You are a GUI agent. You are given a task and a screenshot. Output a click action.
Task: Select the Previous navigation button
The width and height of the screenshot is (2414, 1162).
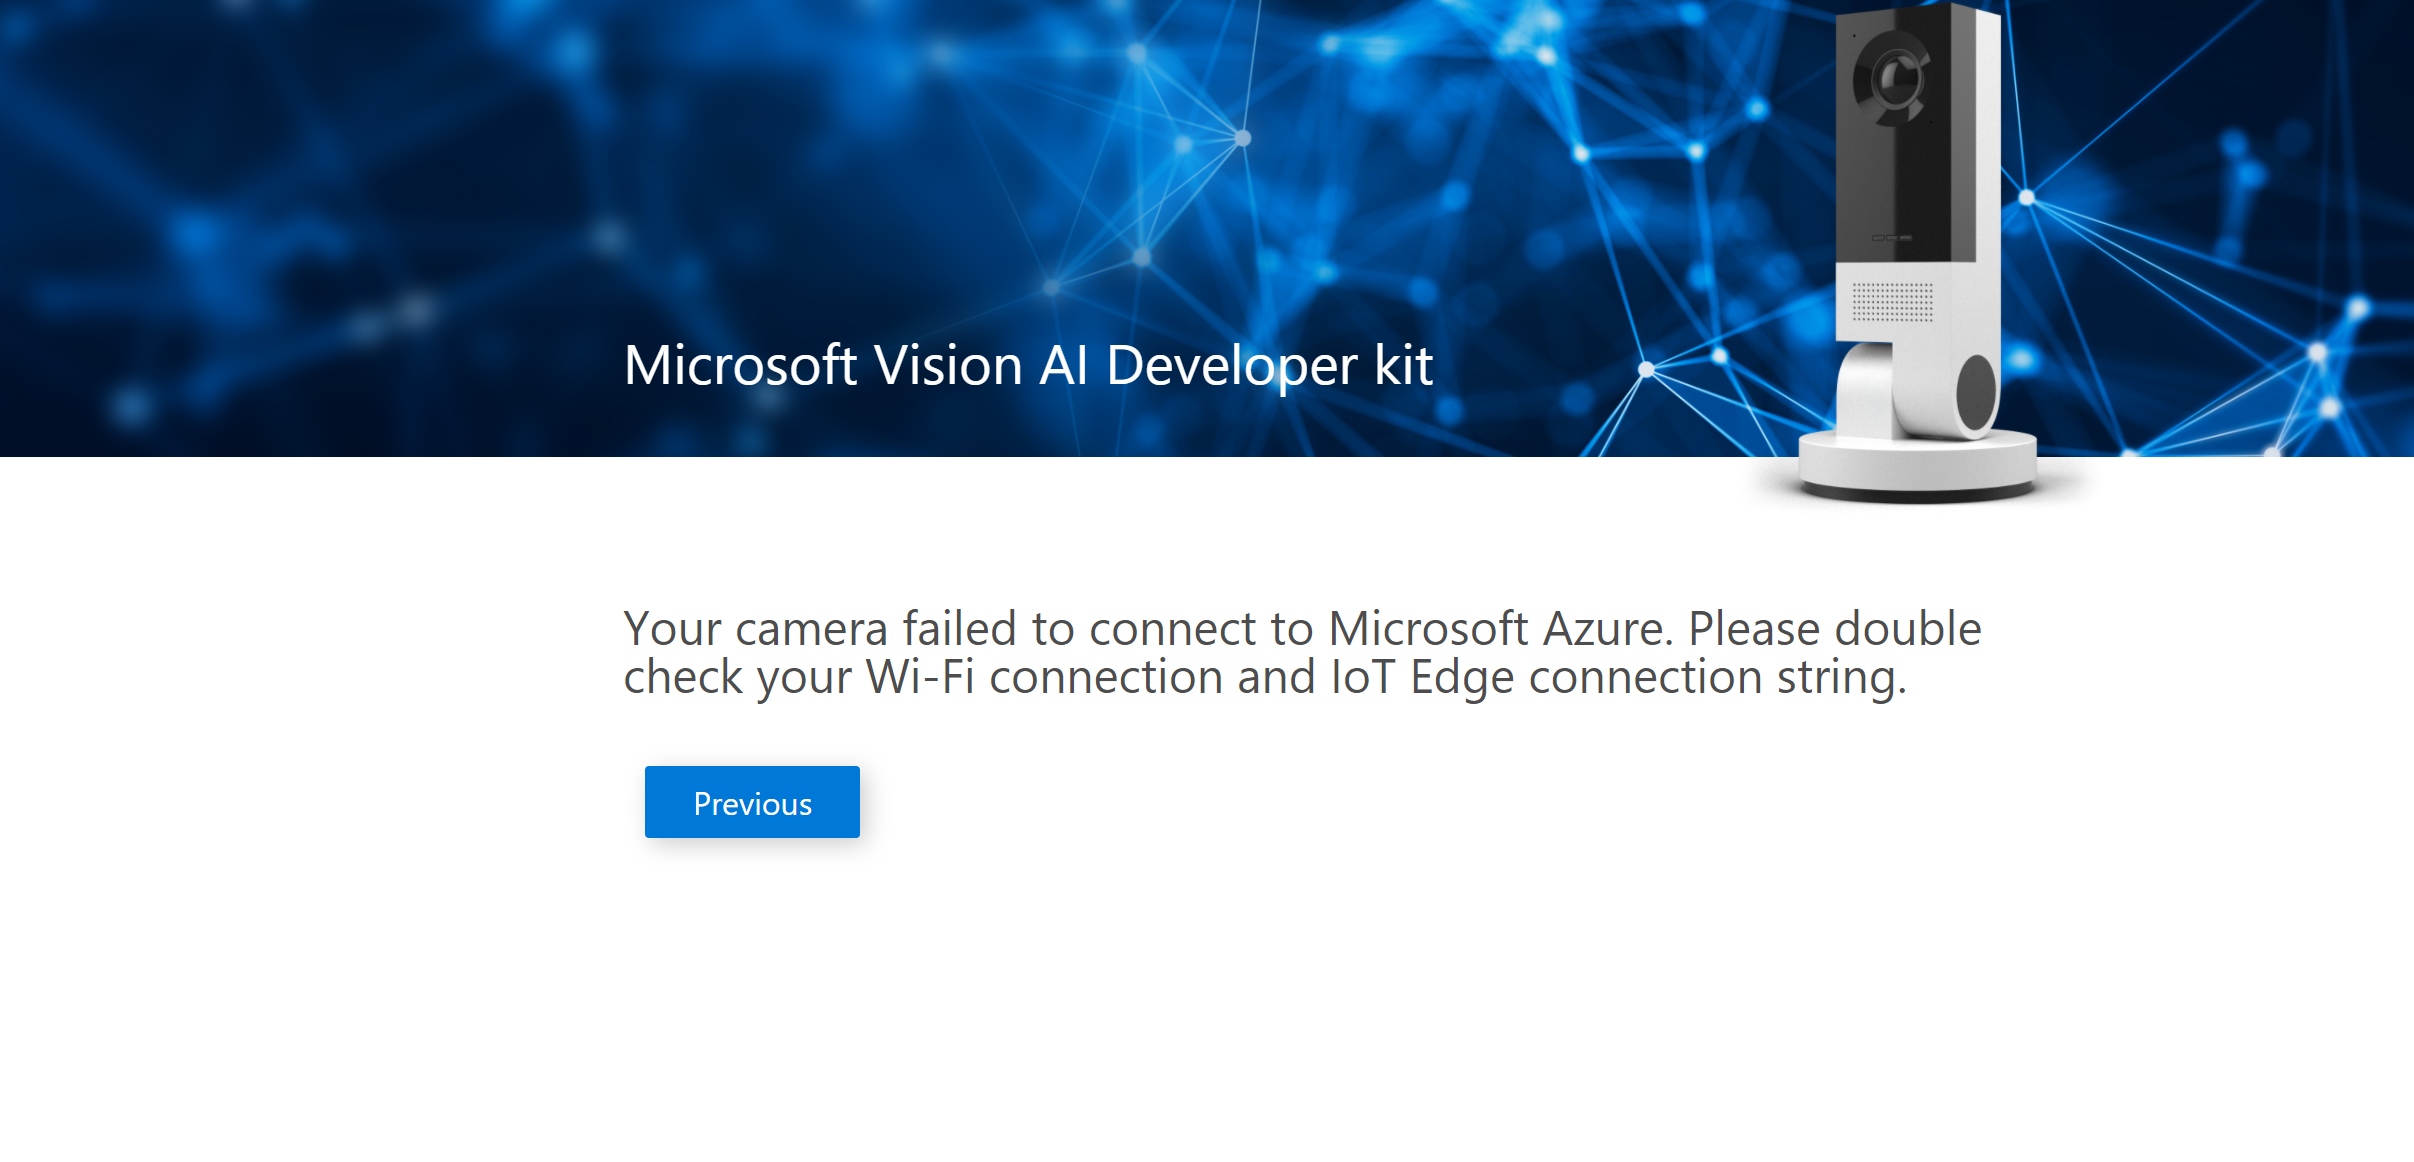pyautogui.click(x=752, y=801)
